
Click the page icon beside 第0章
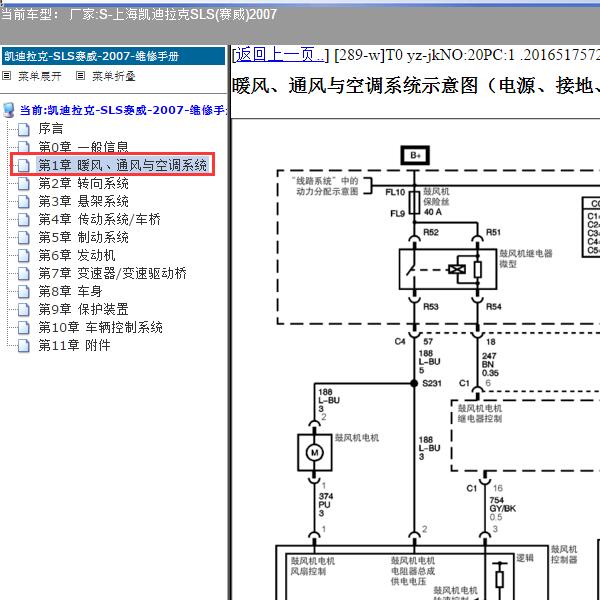[x=24, y=147]
